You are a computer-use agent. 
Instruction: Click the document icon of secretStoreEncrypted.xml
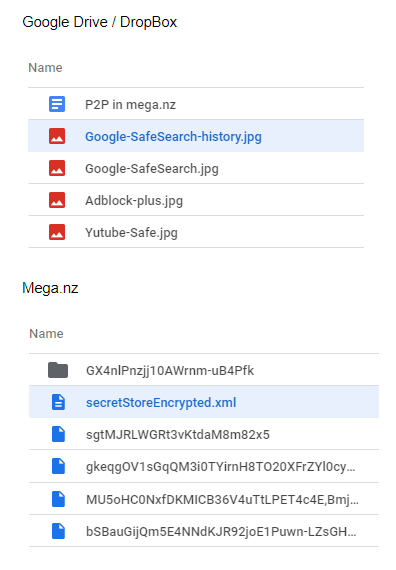tap(58, 402)
